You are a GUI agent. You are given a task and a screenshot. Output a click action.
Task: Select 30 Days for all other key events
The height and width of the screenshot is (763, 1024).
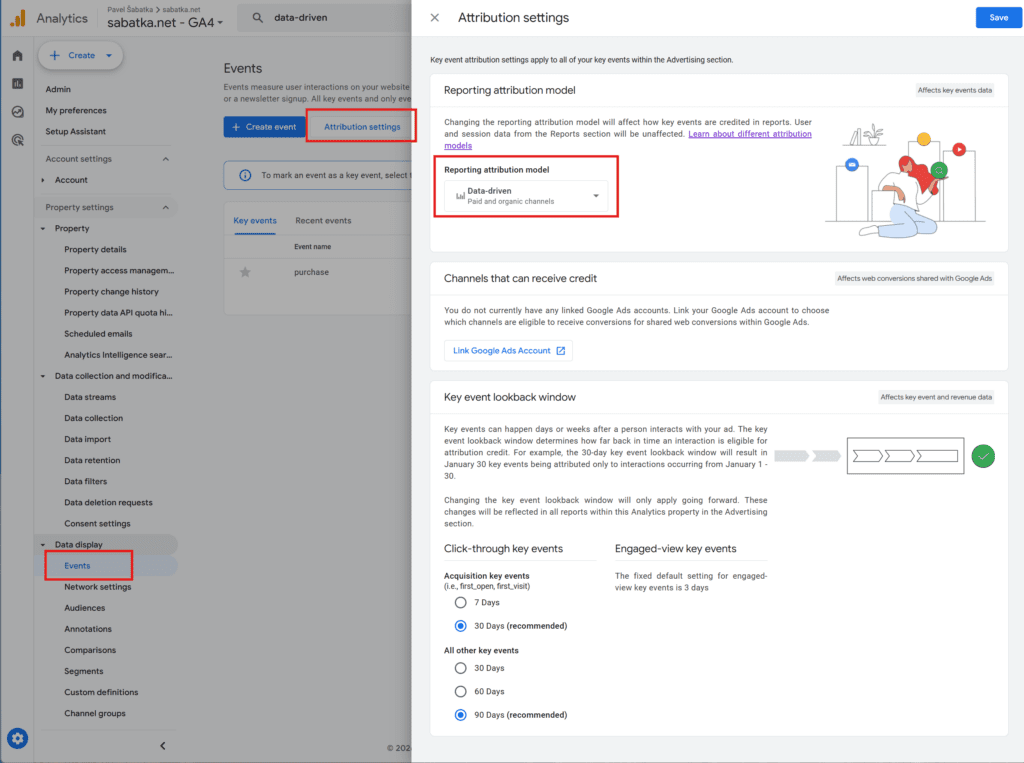click(x=460, y=668)
